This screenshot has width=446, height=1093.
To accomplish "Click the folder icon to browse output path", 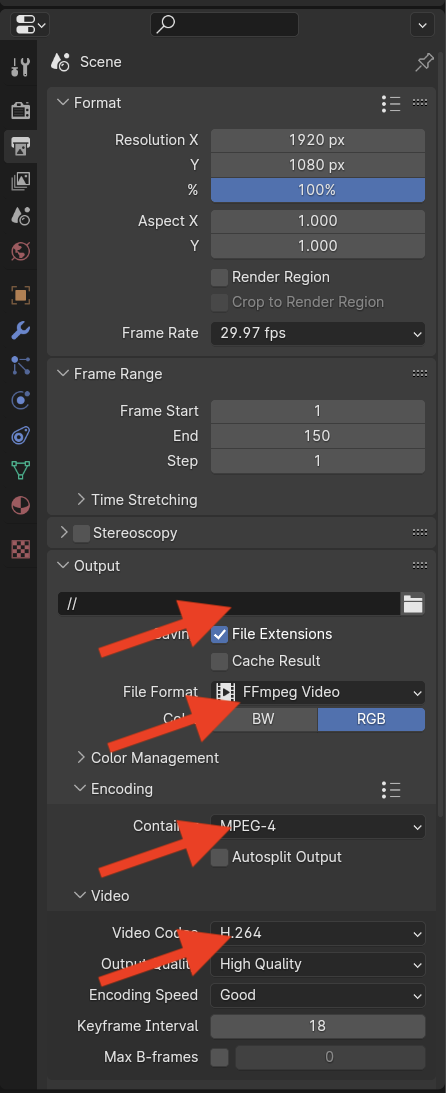I will [413, 604].
